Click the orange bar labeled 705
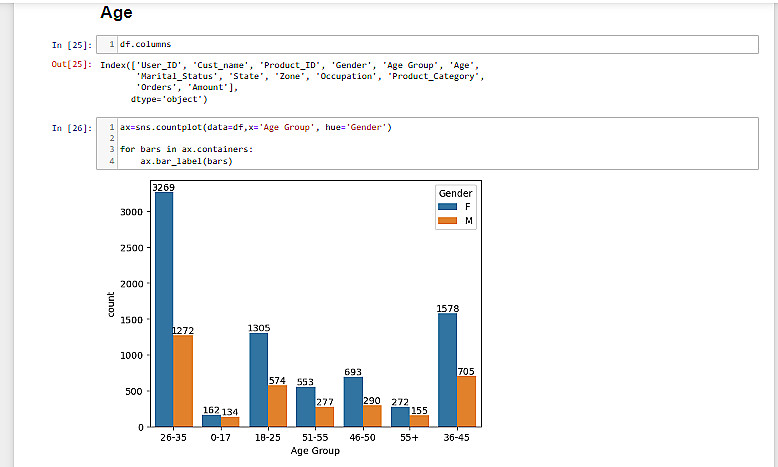The height and width of the screenshot is (467, 778). click(467, 401)
